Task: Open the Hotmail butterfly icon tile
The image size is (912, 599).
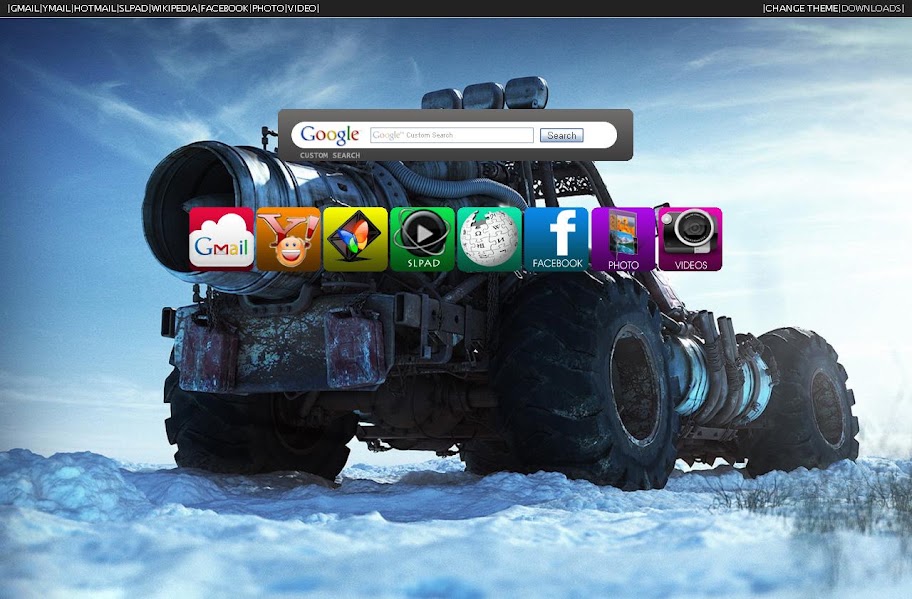Action: (355, 239)
